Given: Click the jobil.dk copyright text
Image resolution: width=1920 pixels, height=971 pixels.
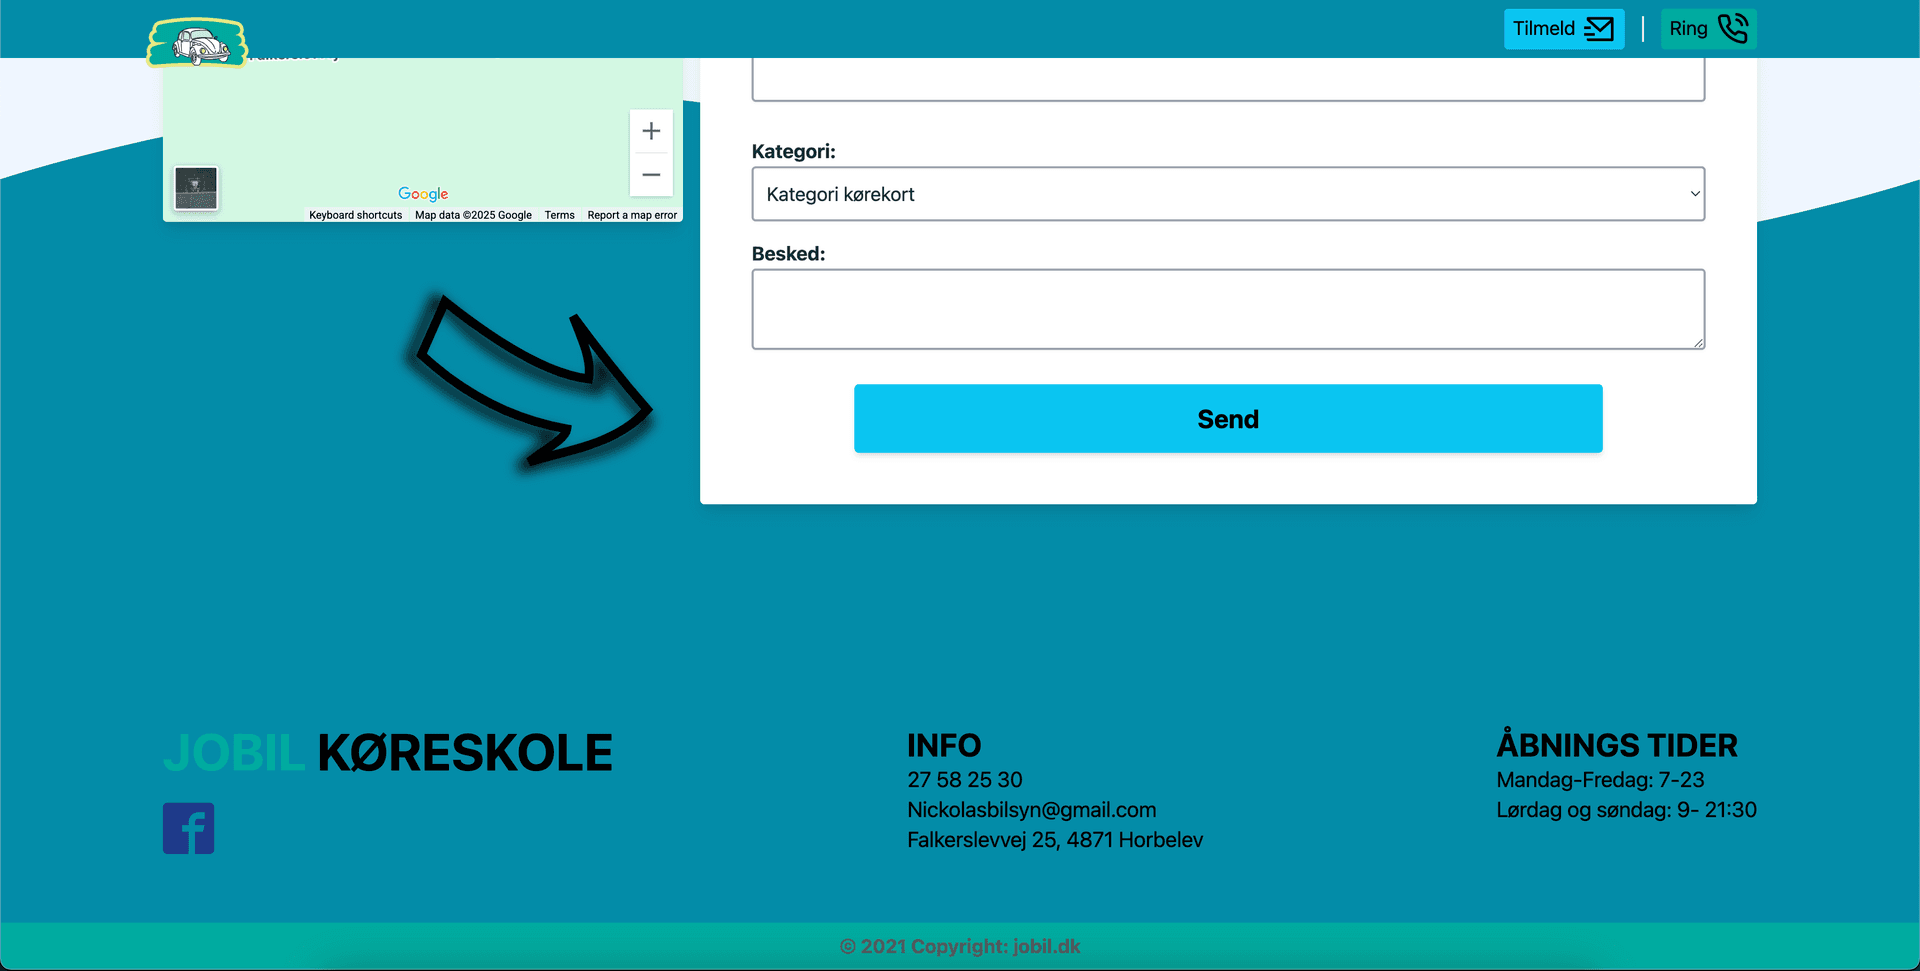Looking at the screenshot, I should point(961,945).
